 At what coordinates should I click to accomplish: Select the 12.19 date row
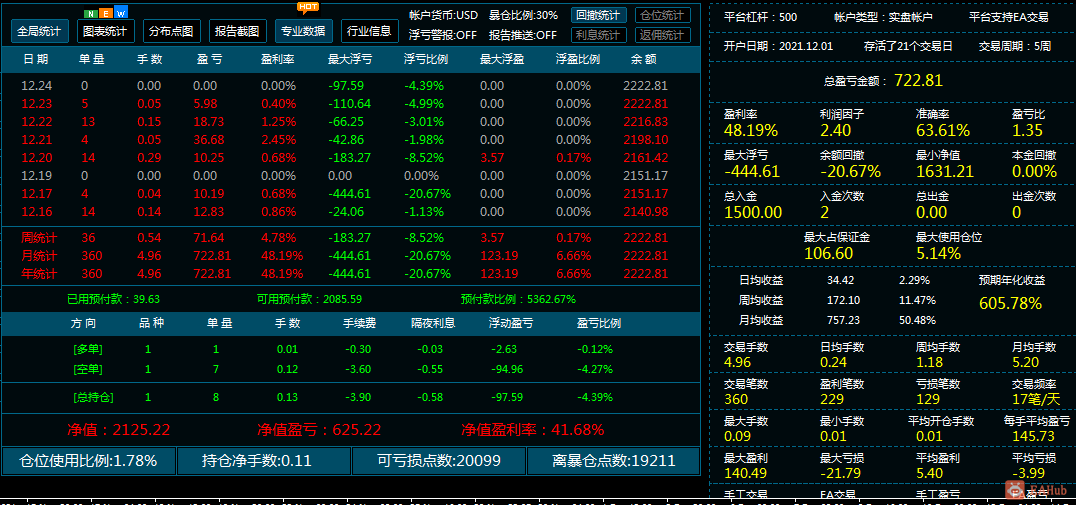pyautogui.click(x=350, y=176)
